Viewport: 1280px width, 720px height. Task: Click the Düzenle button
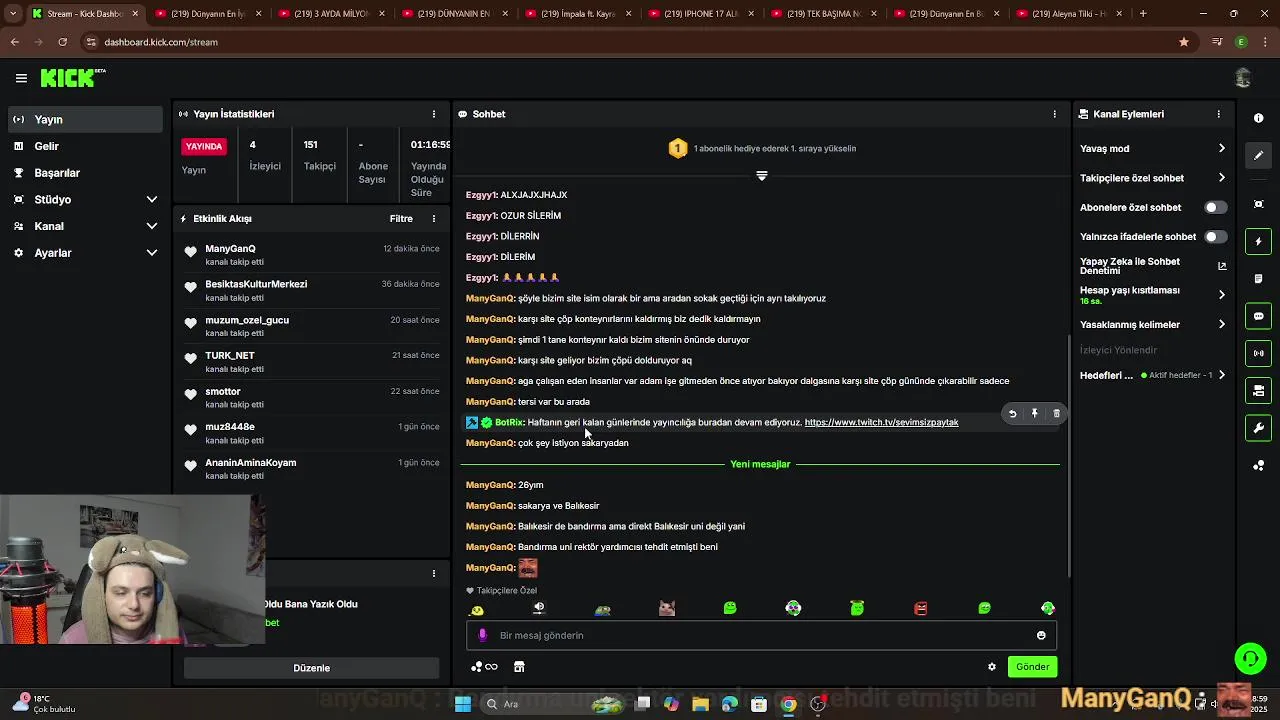tap(311, 668)
